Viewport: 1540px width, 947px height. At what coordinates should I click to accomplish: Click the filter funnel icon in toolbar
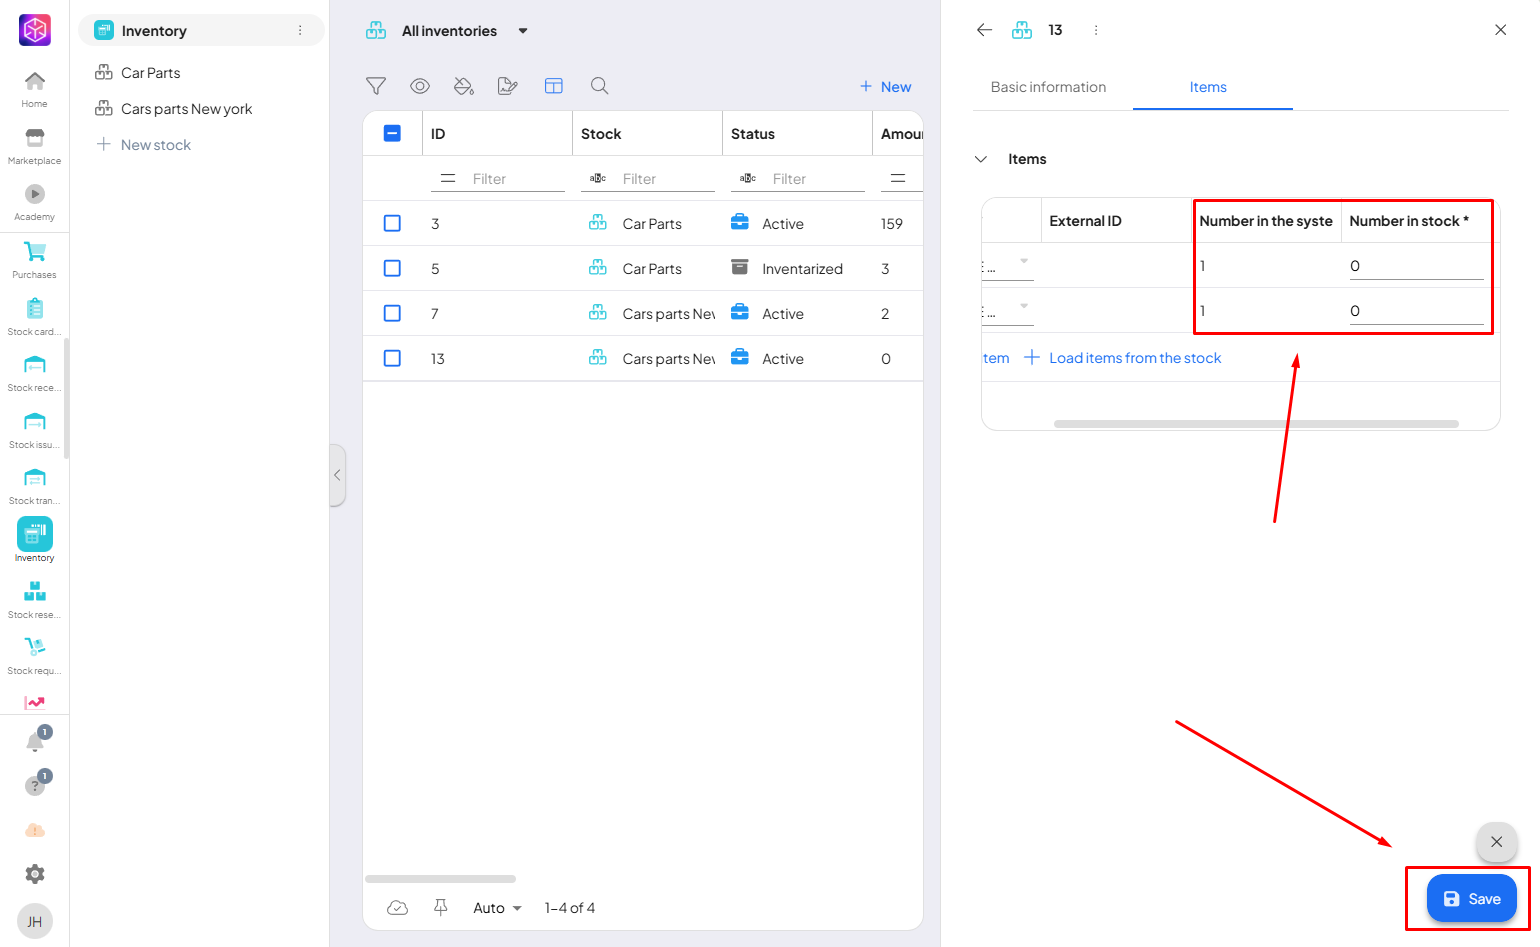pyautogui.click(x=376, y=86)
